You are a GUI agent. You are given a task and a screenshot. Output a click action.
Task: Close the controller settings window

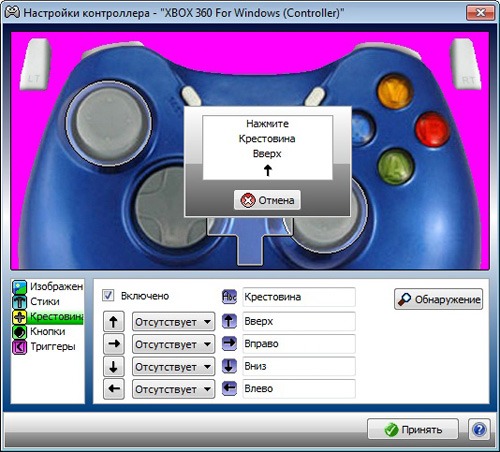[x=480, y=13]
